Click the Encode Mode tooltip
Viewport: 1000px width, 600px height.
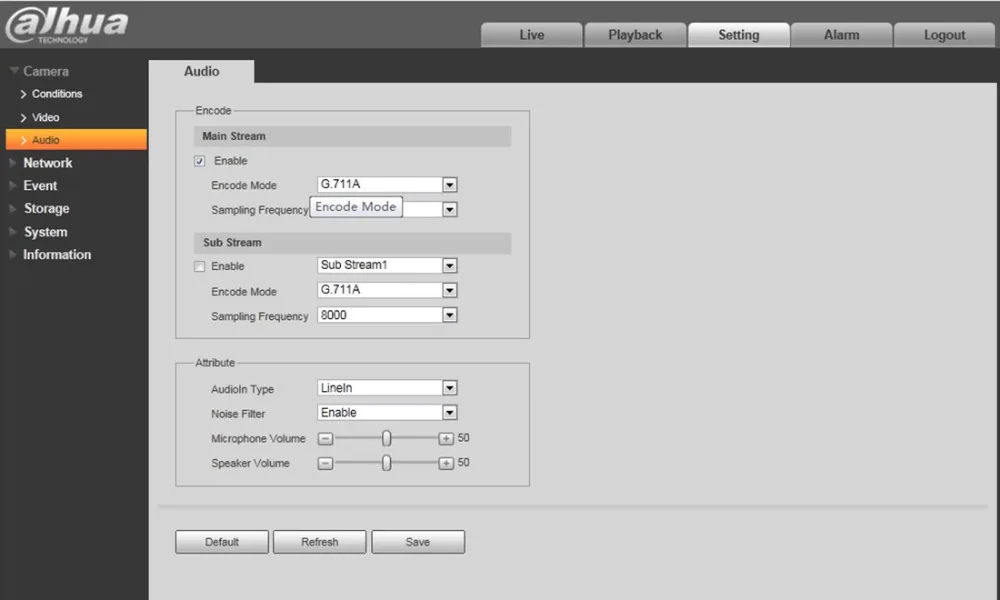[356, 207]
